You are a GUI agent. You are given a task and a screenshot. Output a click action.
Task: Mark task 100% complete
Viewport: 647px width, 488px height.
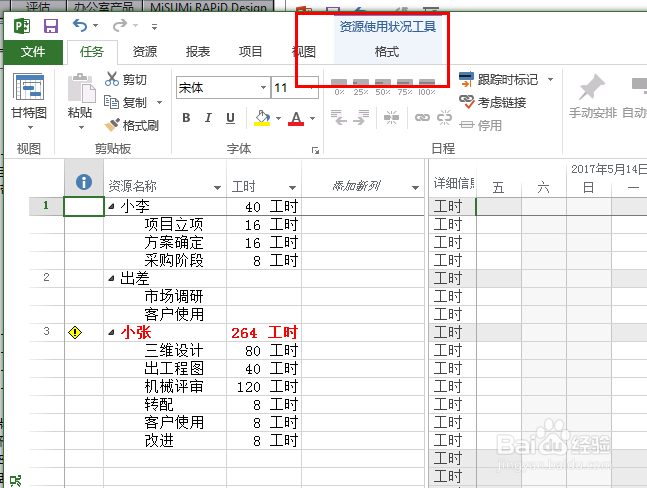click(427, 87)
